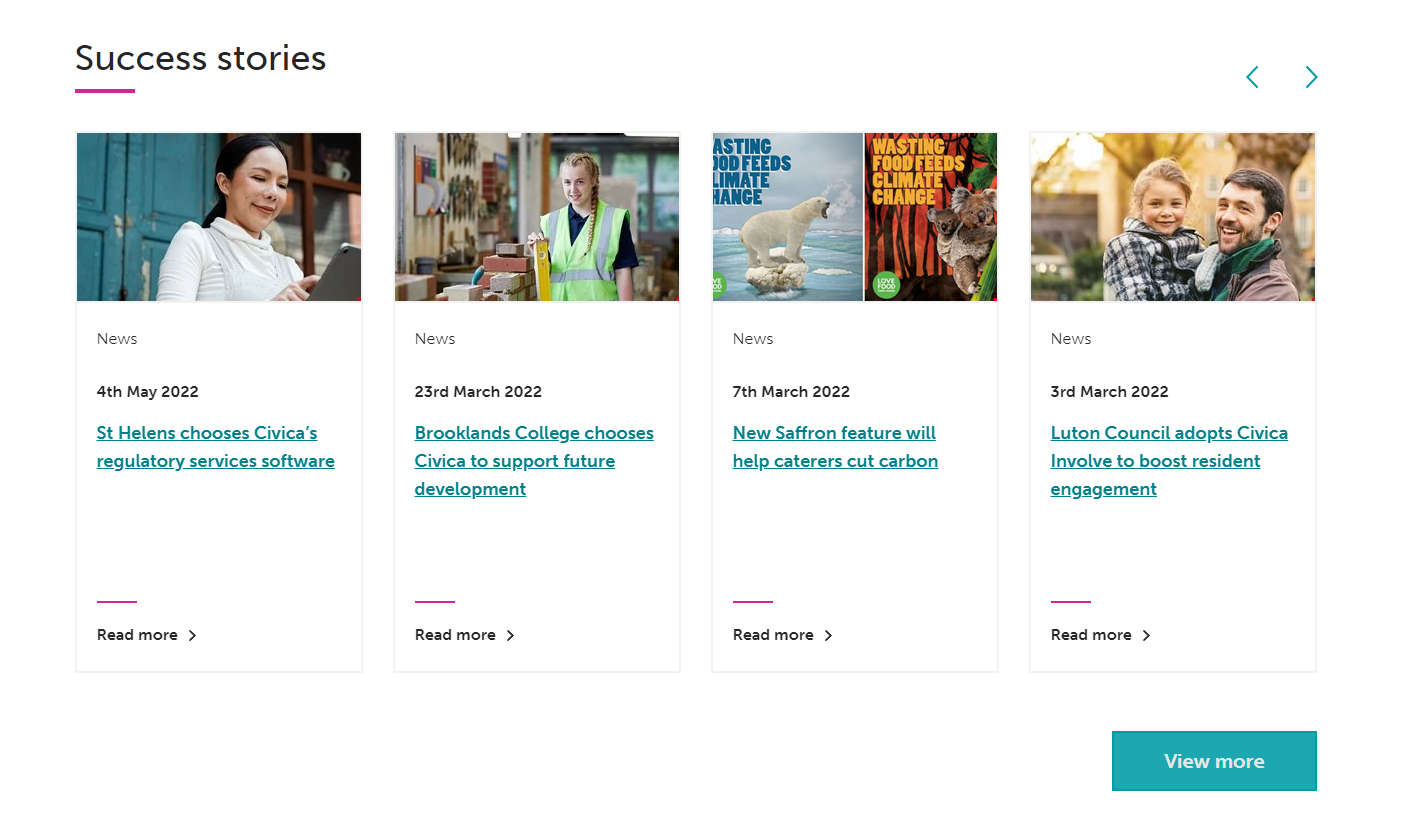This screenshot has height=839, width=1422.
Task: Click Read more under the St Helens card
Action: coord(136,635)
